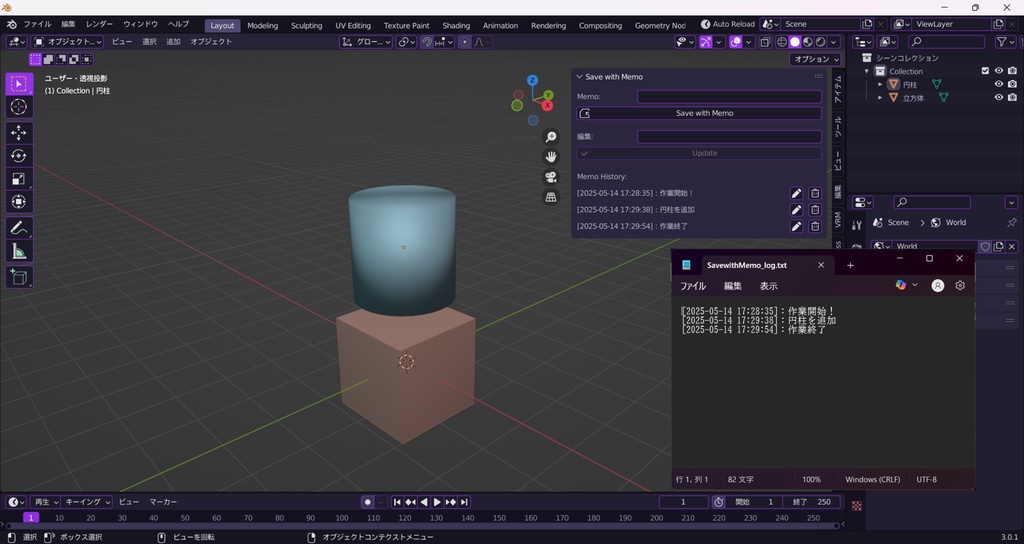Click the camera view icon in viewport
1024x544 pixels.
point(550,177)
